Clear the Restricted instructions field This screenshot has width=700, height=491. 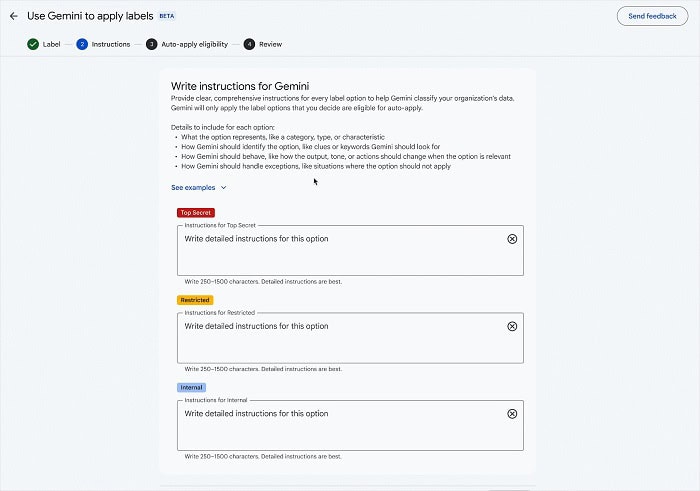tap(512, 326)
